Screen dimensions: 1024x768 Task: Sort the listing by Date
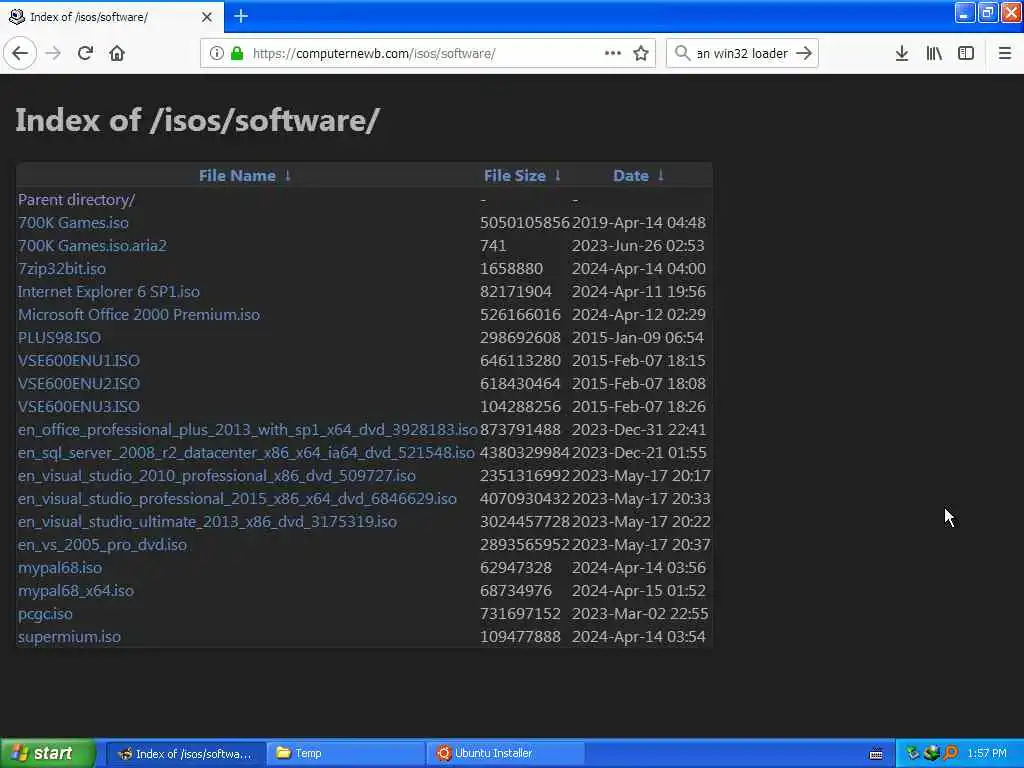(x=631, y=176)
